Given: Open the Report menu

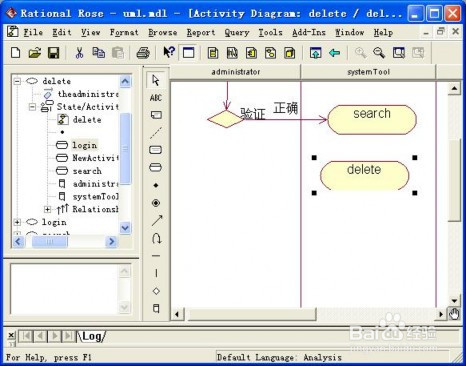Looking at the screenshot, I should tap(201, 32).
